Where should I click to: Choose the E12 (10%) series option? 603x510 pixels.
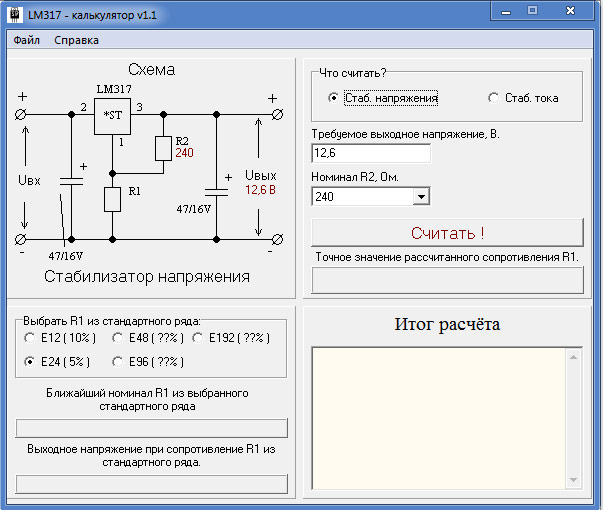[x=31, y=338]
